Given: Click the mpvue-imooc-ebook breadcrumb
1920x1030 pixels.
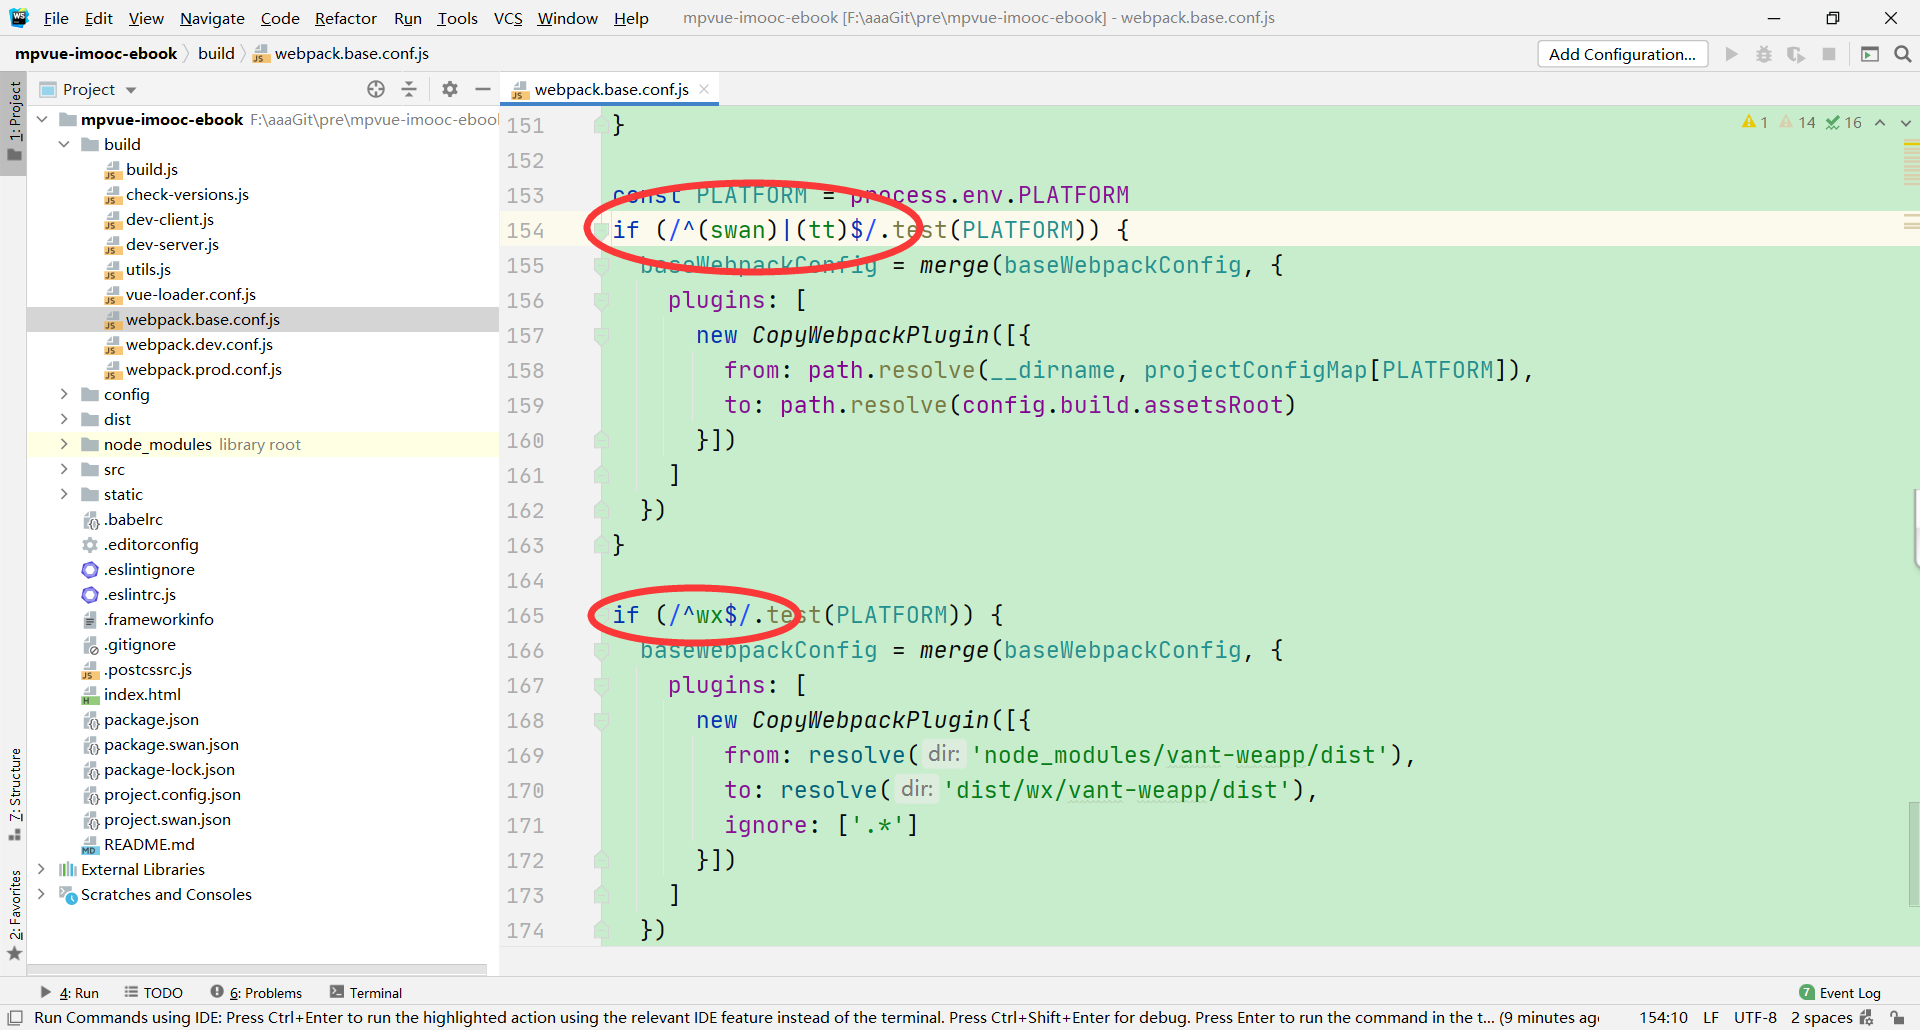Looking at the screenshot, I should 96,54.
